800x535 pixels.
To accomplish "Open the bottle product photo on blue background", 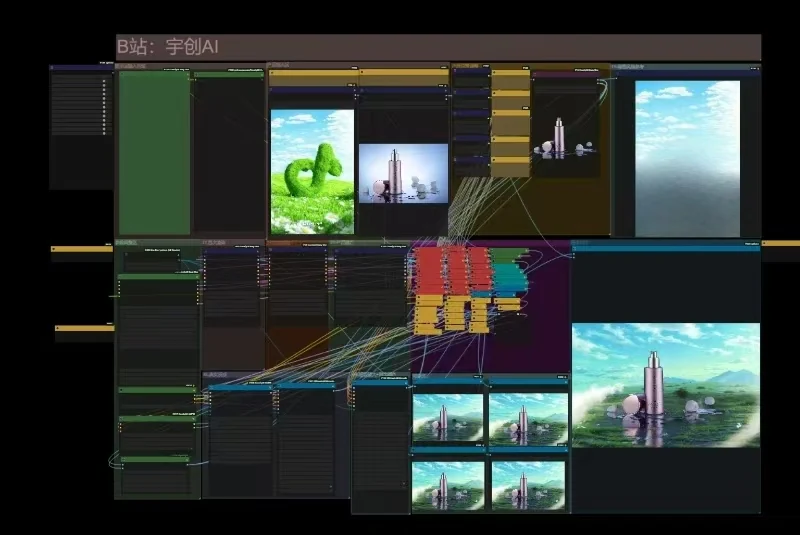I will (x=404, y=173).
